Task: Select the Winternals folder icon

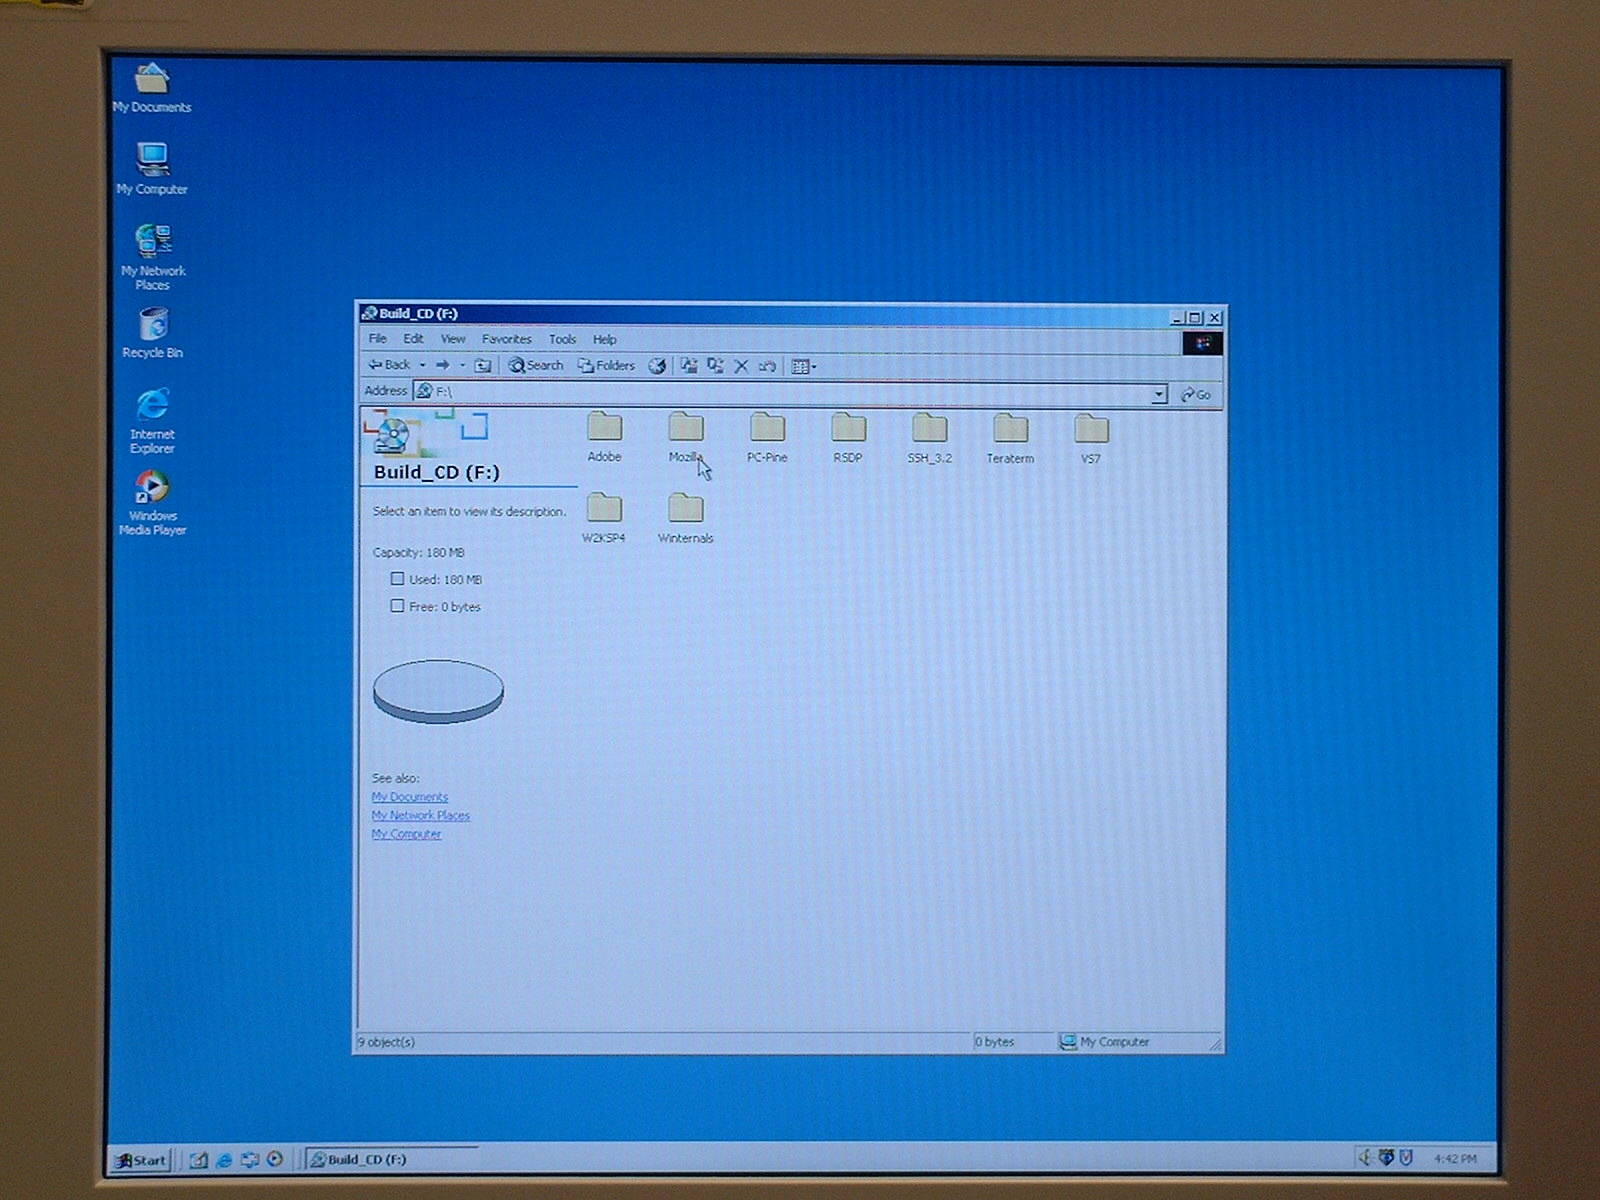Action: point(686,510)
